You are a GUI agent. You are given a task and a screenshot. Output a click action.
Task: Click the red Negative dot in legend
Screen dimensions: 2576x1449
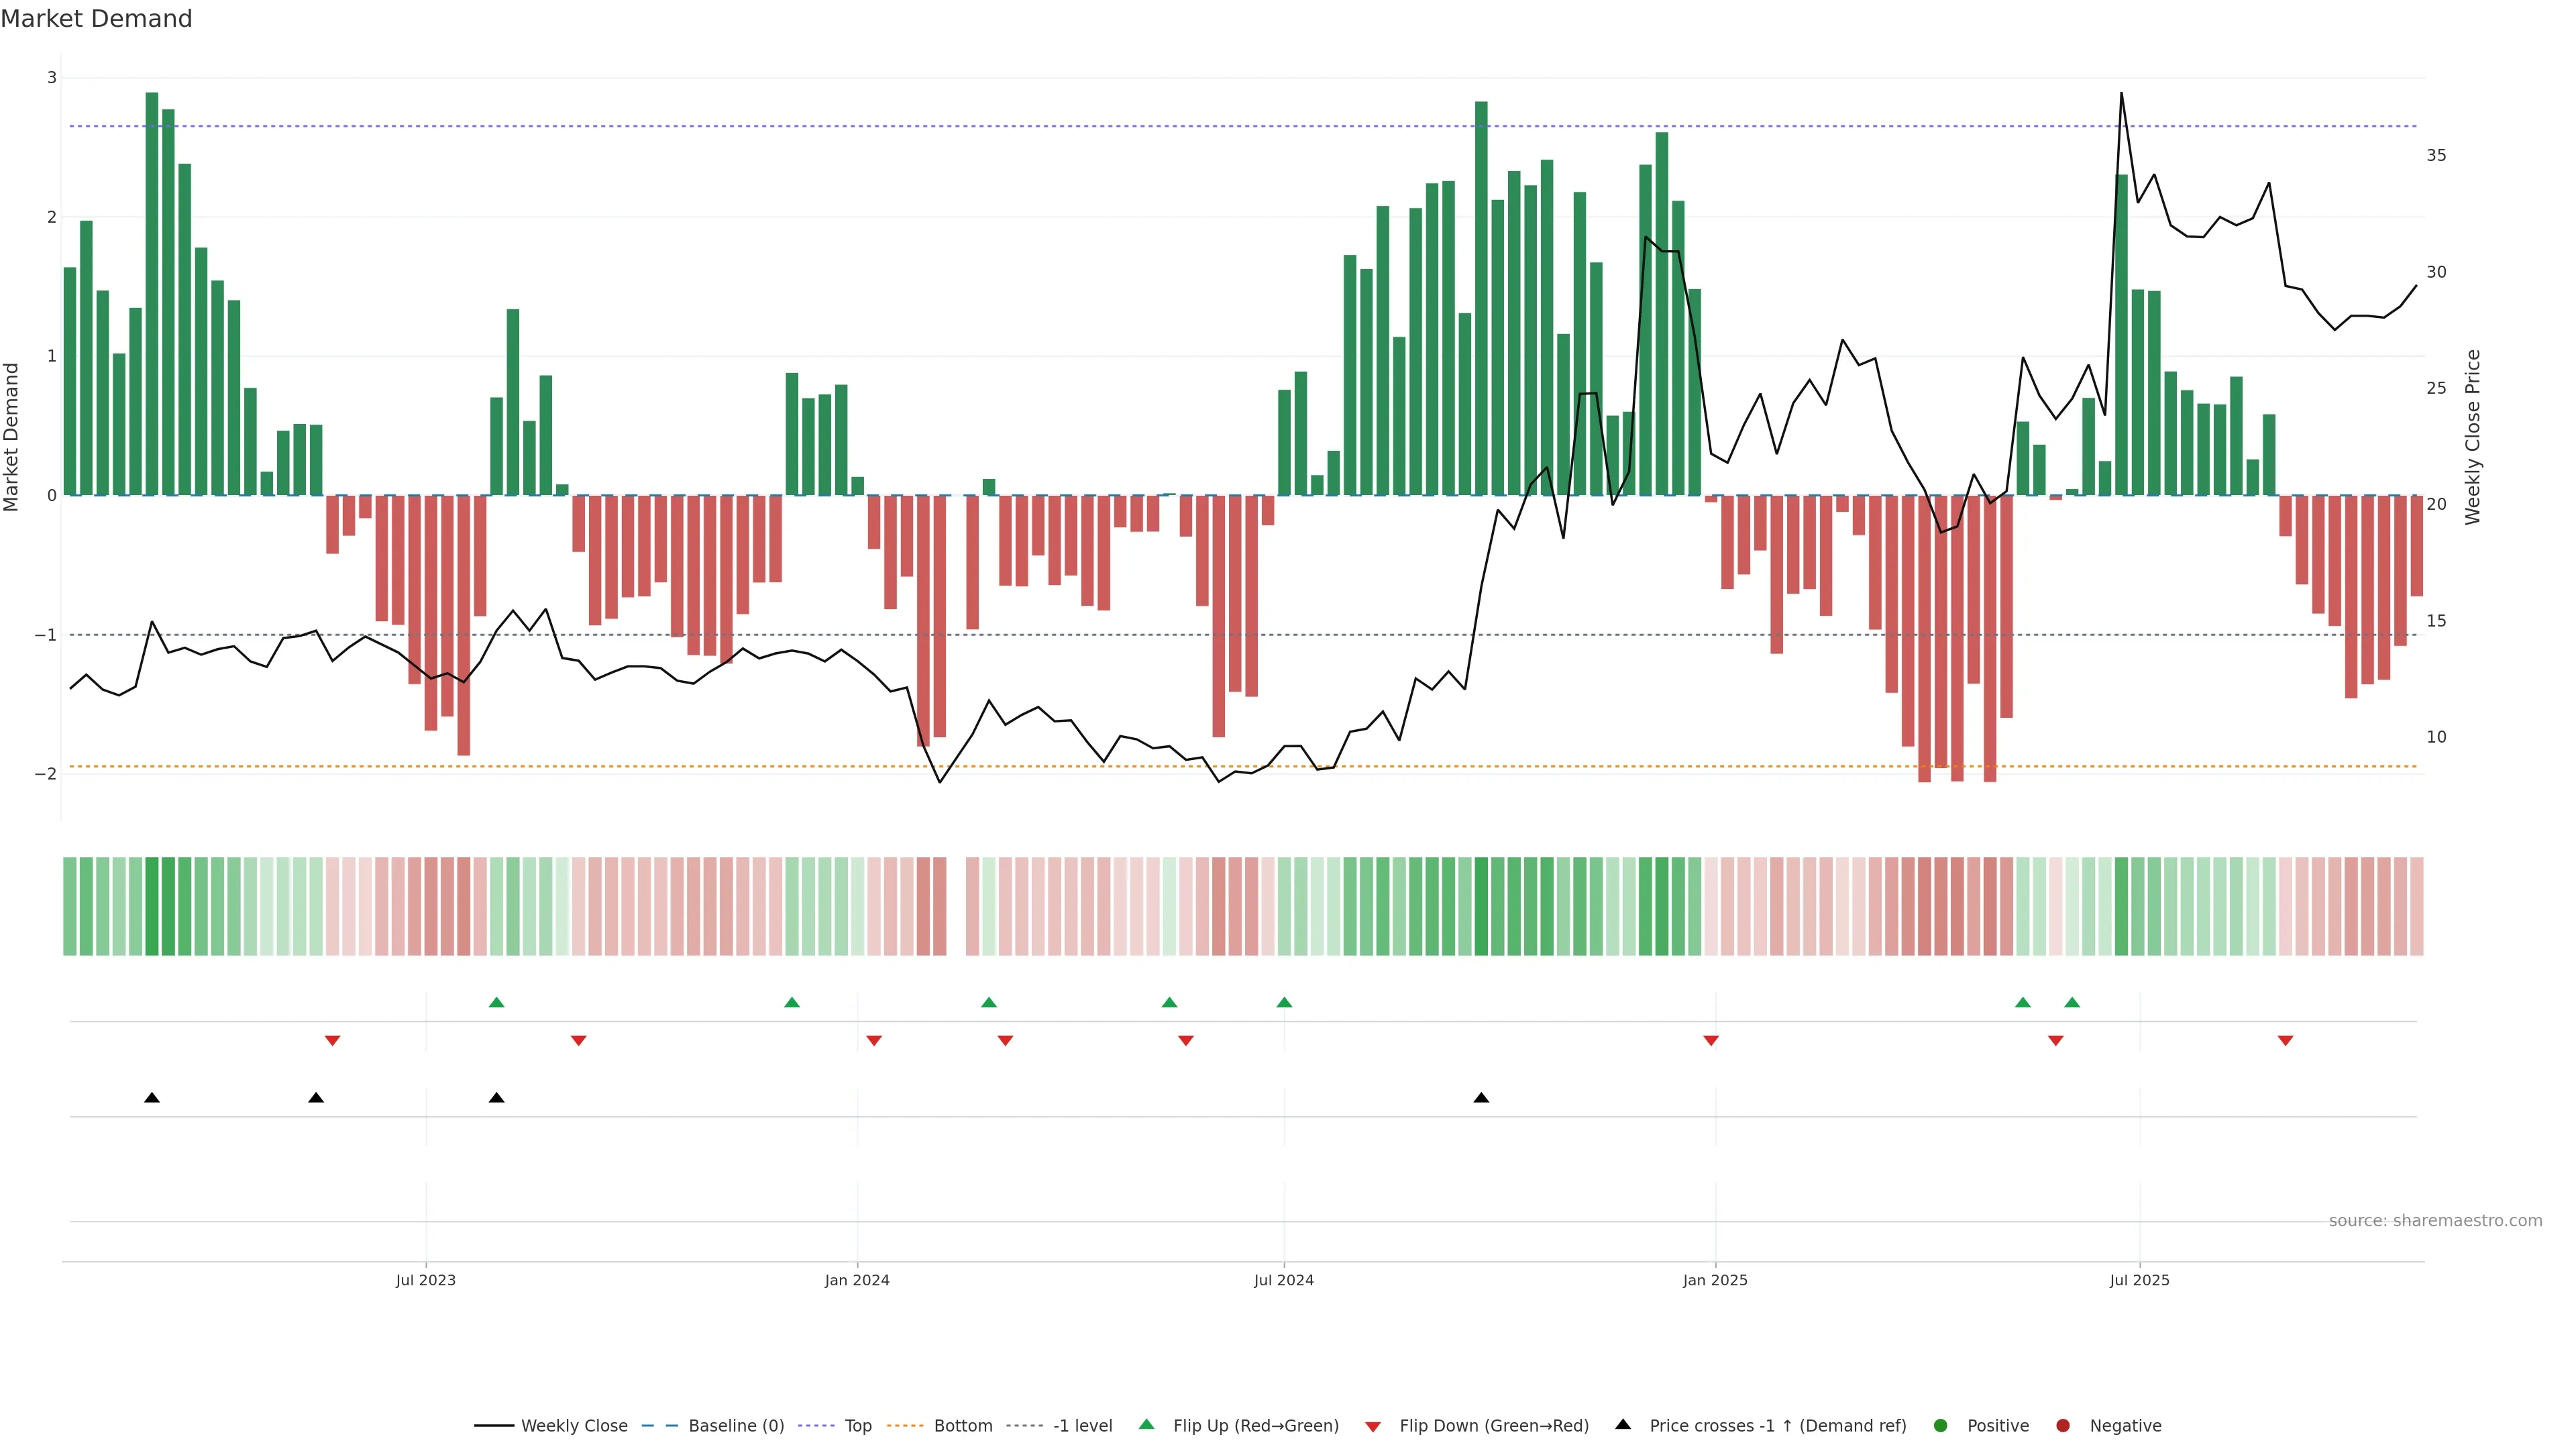[2063, 1426]
